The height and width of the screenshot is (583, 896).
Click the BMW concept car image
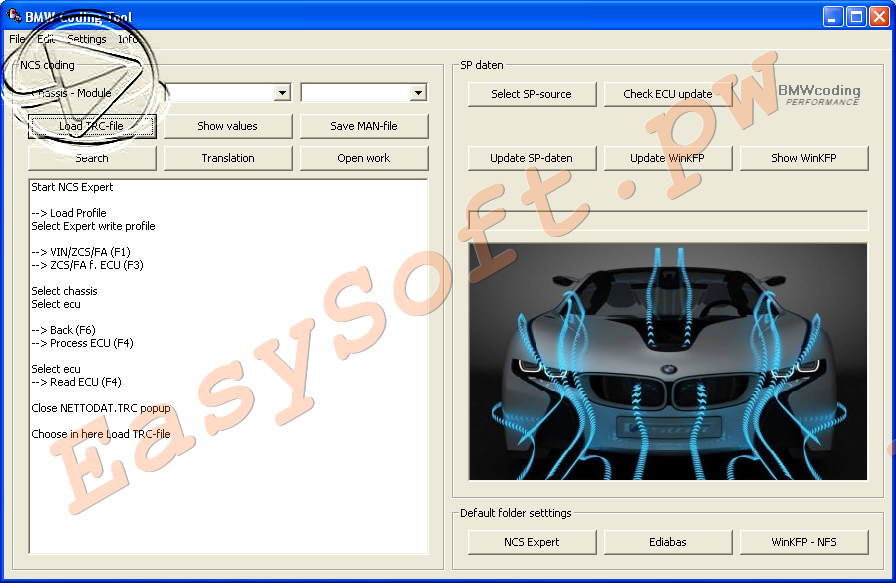pyautogui.click(x=668, y=362)
